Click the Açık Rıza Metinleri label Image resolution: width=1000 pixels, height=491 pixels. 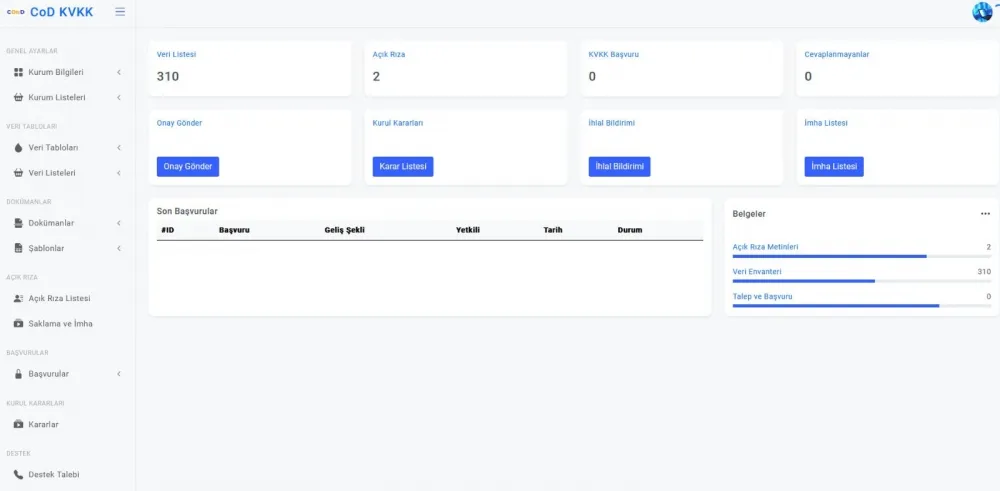765,247
